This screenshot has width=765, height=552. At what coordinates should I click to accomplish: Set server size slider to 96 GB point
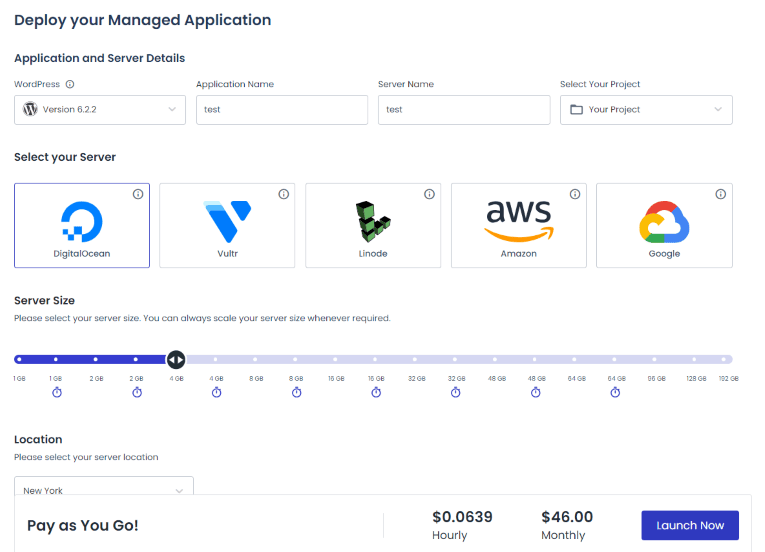[654, 360]
